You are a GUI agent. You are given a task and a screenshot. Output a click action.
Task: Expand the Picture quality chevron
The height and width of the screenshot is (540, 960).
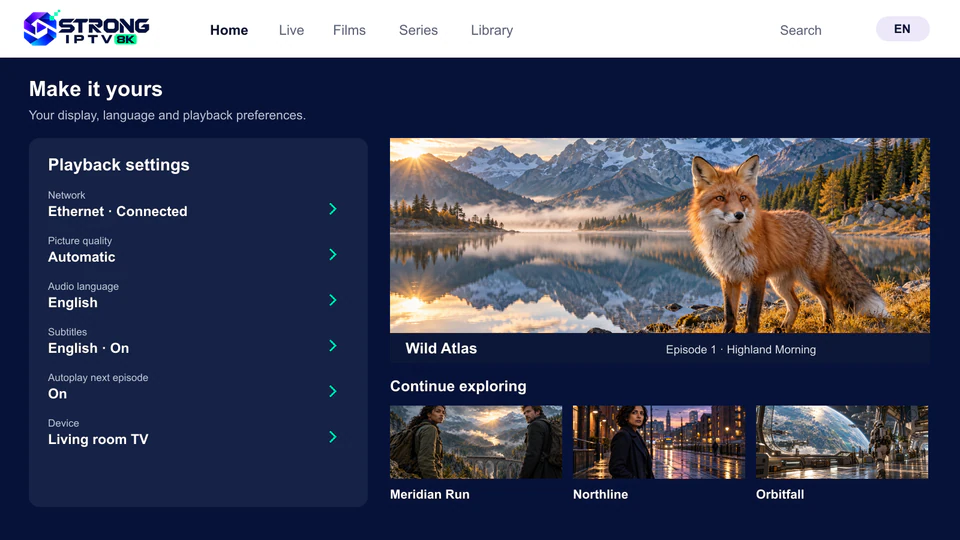click(x=333, y=254)
